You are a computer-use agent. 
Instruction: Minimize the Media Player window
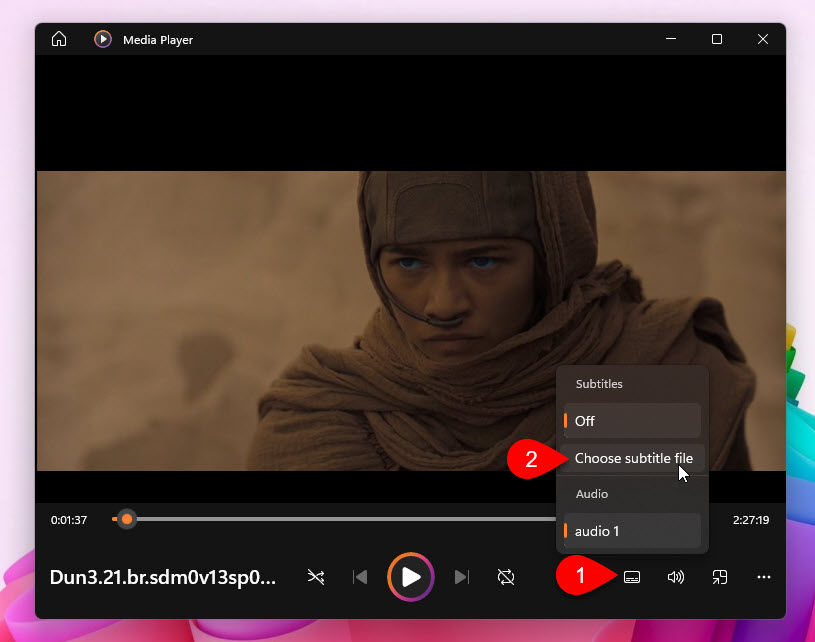pos(671,39)
